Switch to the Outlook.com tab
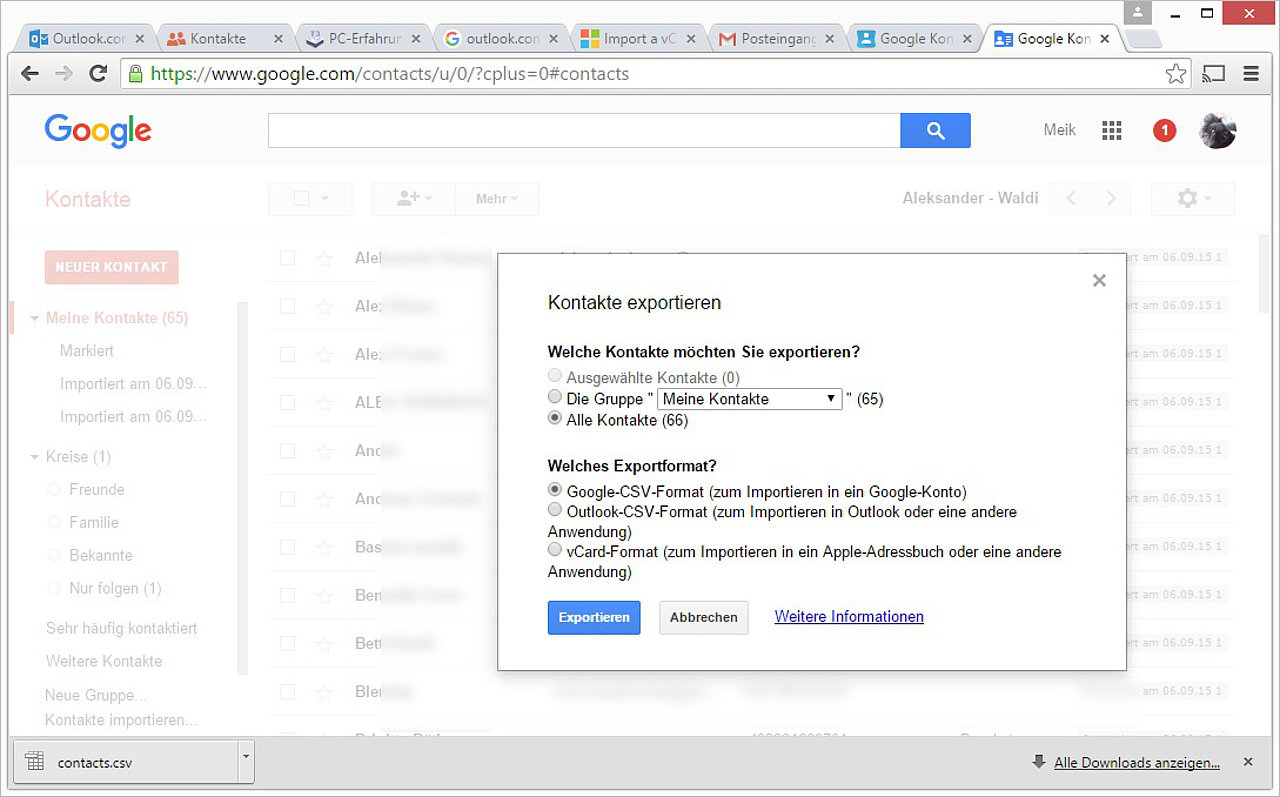 tap(88, 39)
